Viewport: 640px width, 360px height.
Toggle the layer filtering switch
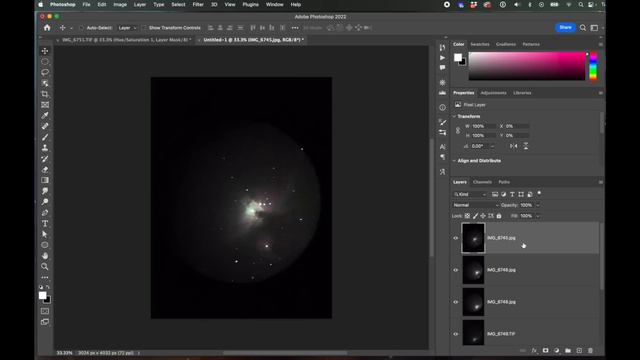point(539,193)
